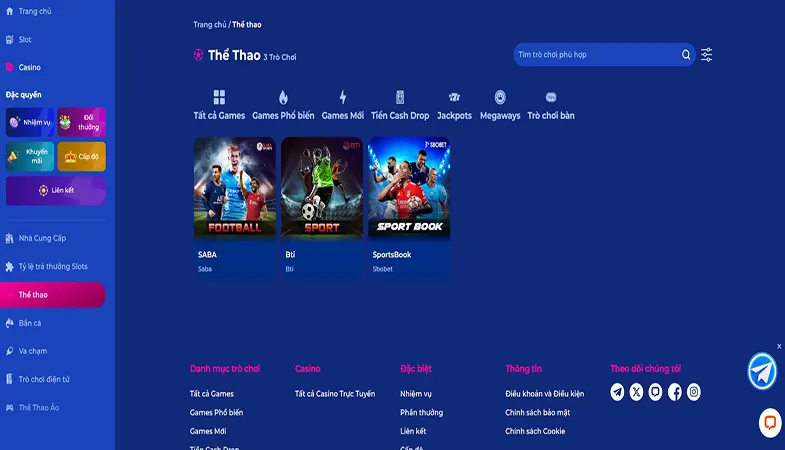This screenshot has height=450, width=785.
Task: Select Megaways tab
Action: click(500, 105)
